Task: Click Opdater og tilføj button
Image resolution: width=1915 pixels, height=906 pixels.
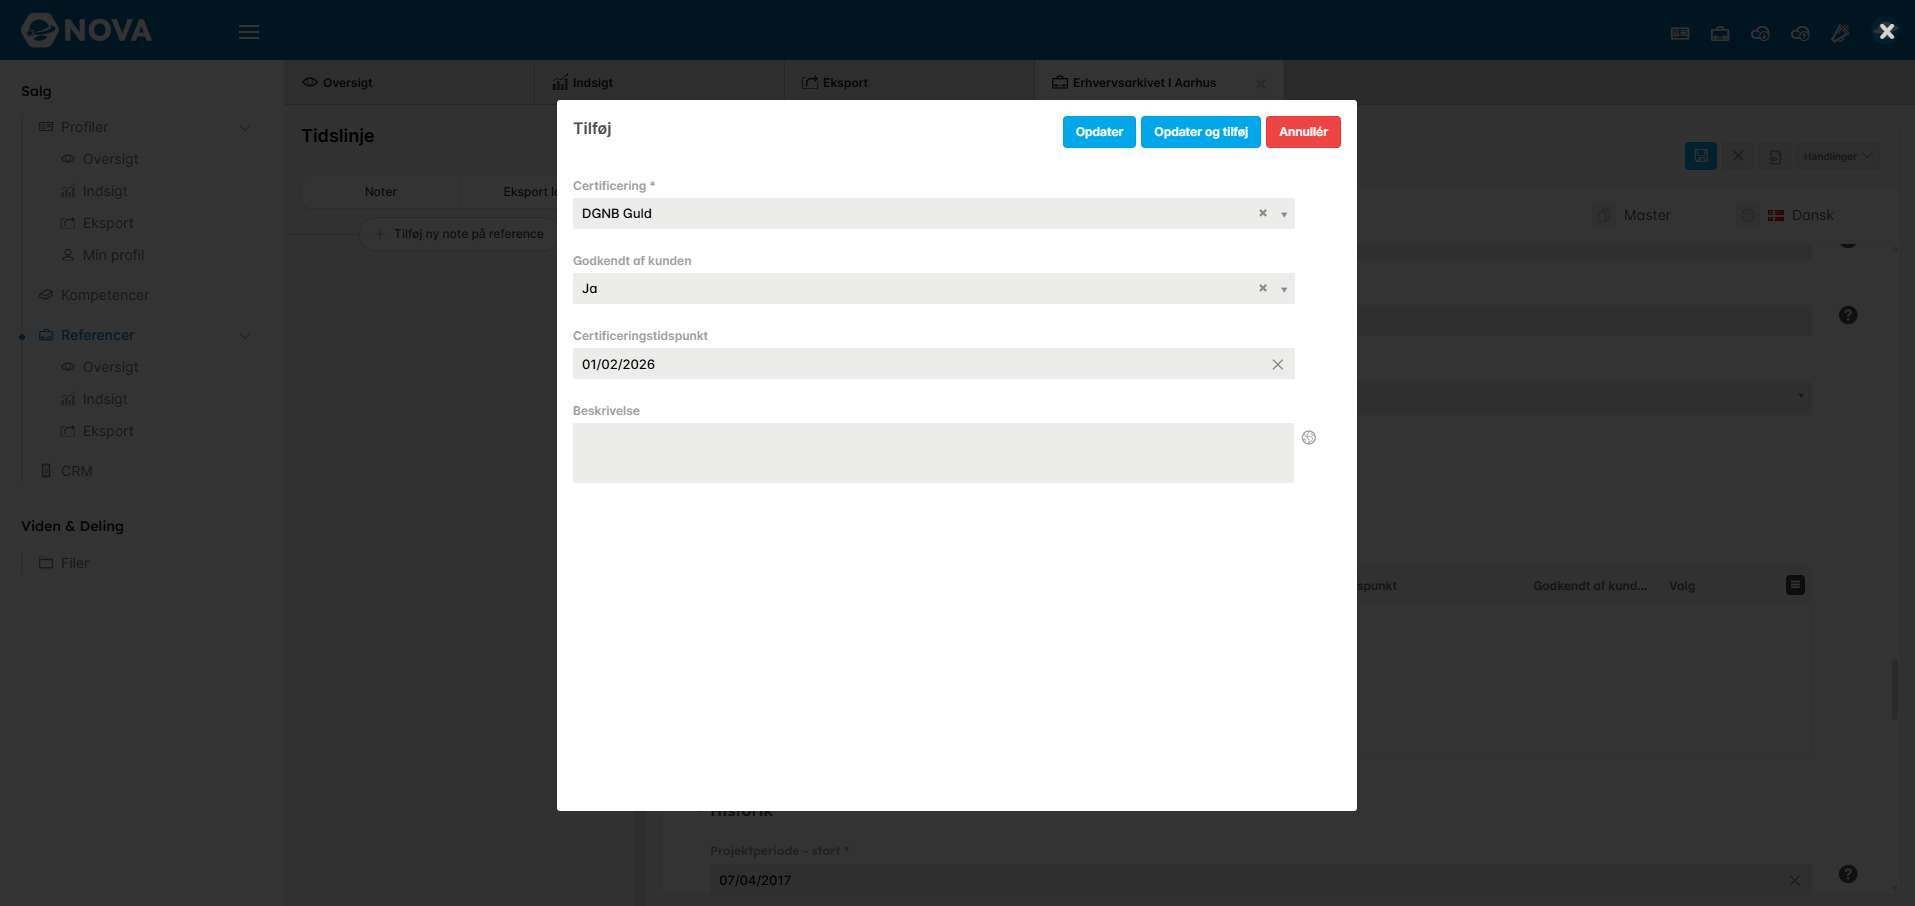Action: coord(1200,132)
